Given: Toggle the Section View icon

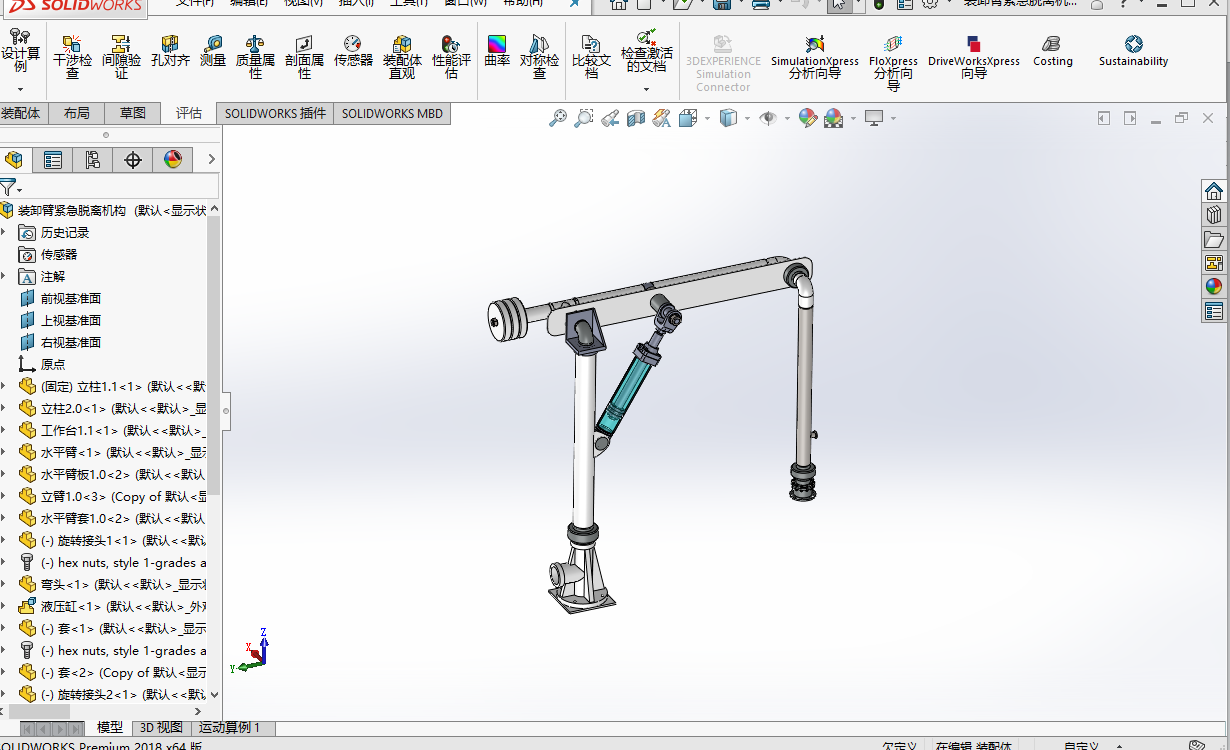Looking at the screenshot, I should click(x=636, y=118).
